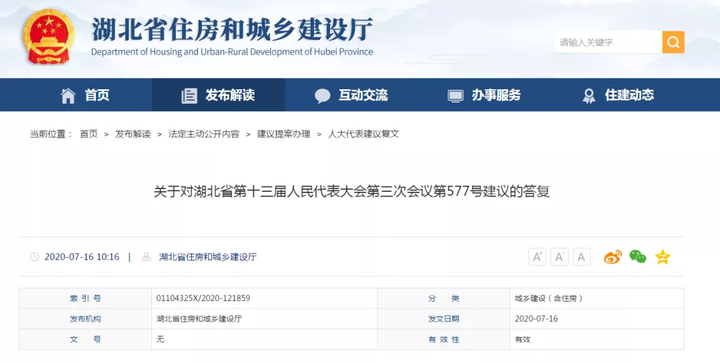Click the 湖北省住房和城乡建设厅 source link beside the date
Screen dimensions: 720x363
click(x=208, y=257)
